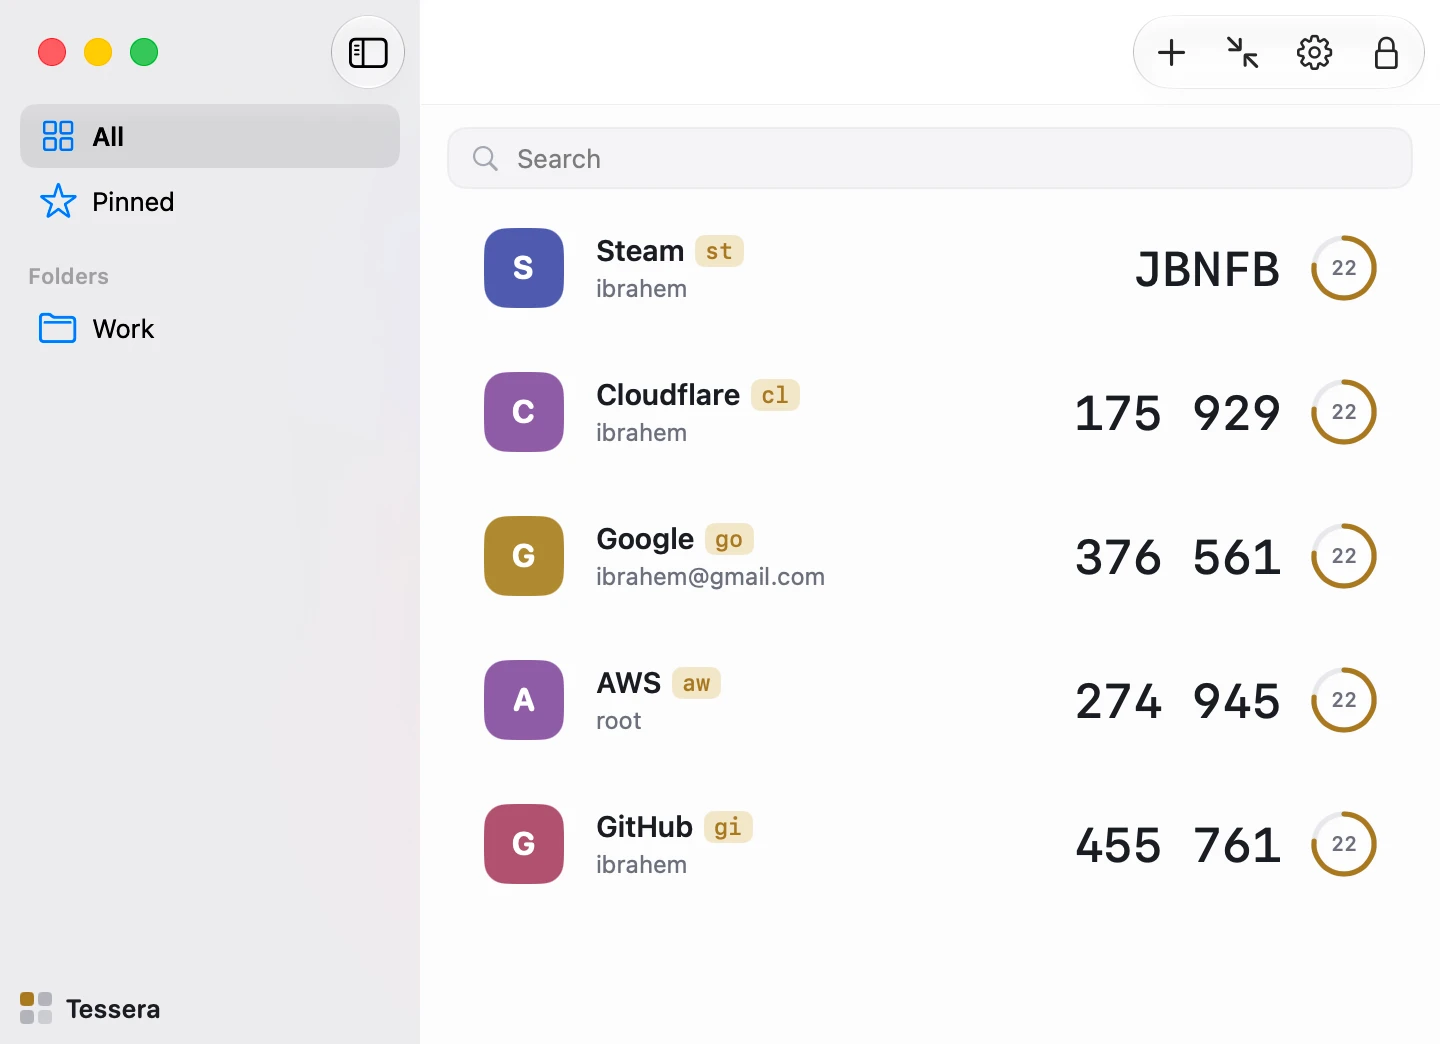The image size is (1440, 1044).
Task: Select the ibrahem@gmail.com account text
Action: click(x=710, y=577)
